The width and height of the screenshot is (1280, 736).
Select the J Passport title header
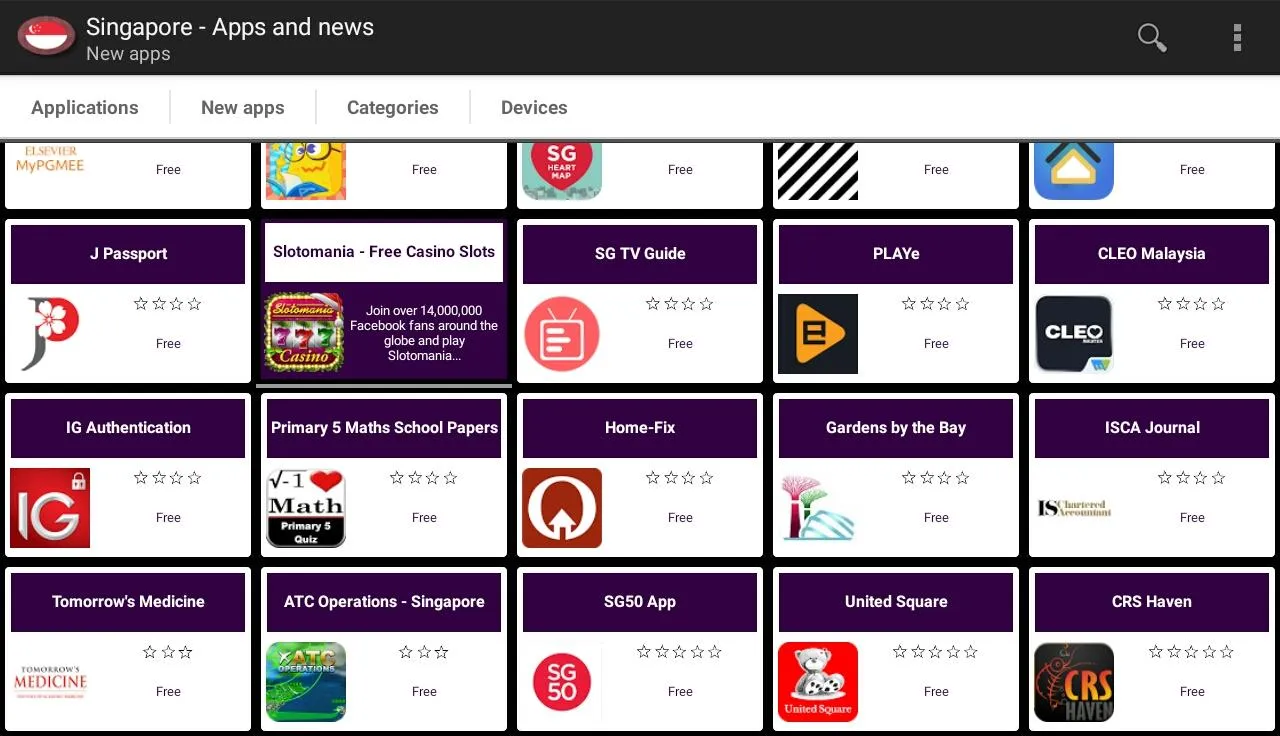[x=128, y=254]
